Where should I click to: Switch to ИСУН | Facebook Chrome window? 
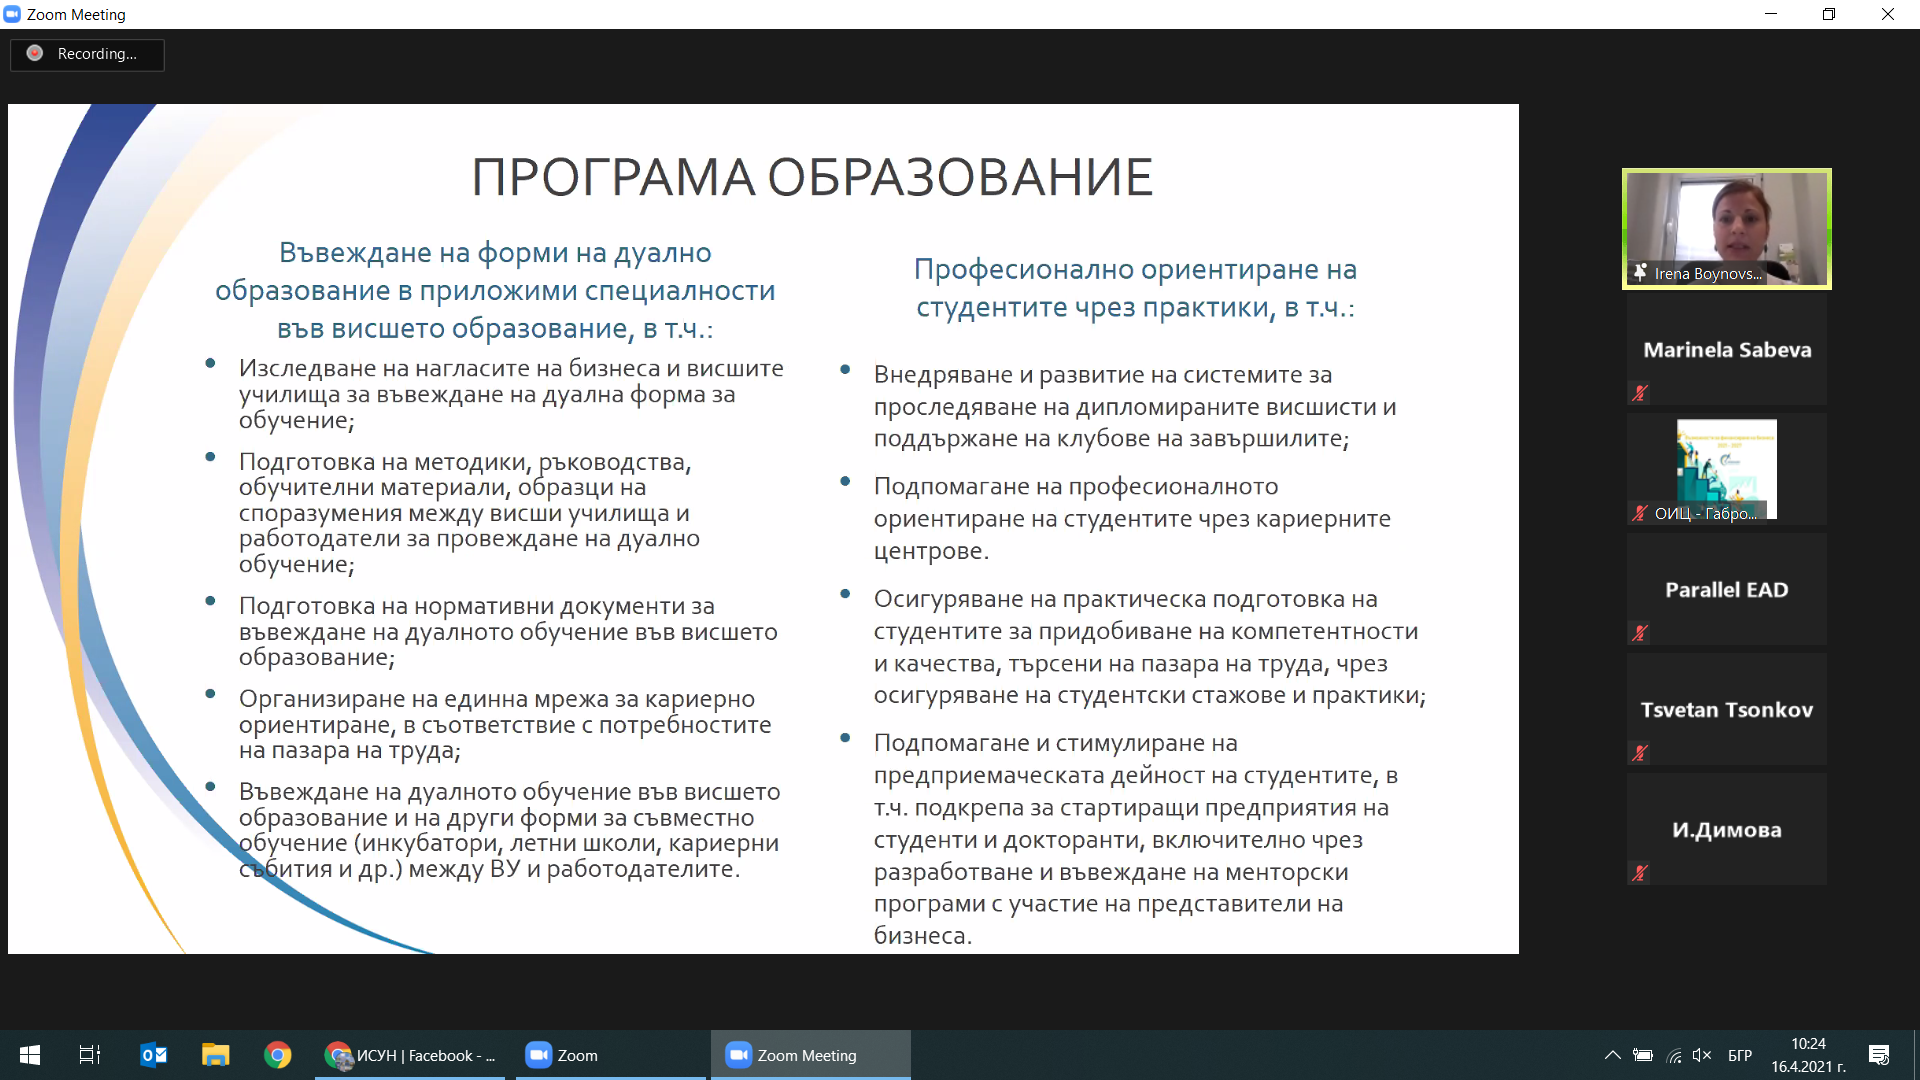pos(411,1055)
